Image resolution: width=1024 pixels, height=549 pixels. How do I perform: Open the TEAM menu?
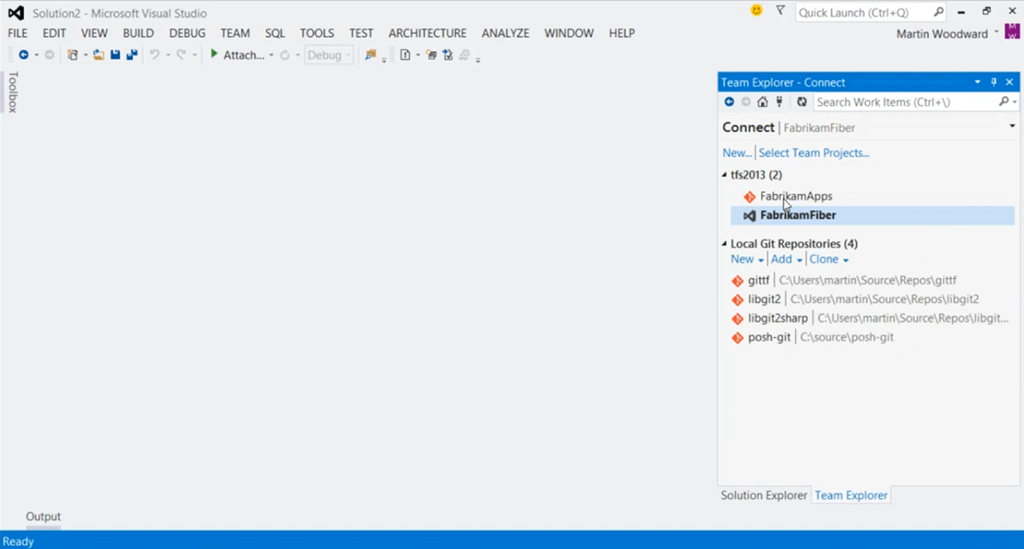[235, 33]
